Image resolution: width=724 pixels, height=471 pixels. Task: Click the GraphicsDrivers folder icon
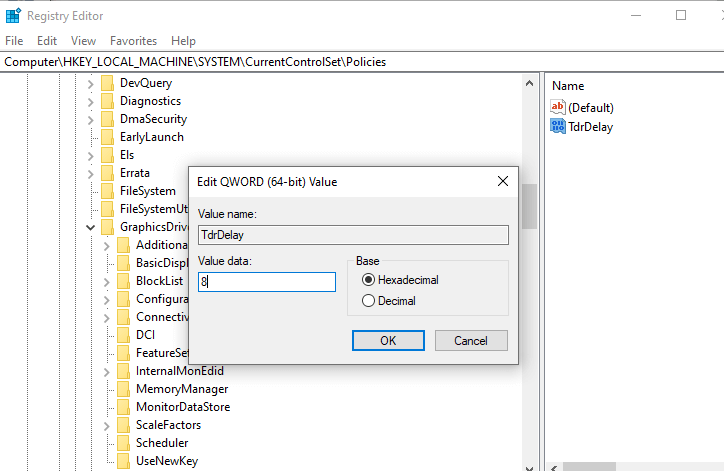pos(107,227)
